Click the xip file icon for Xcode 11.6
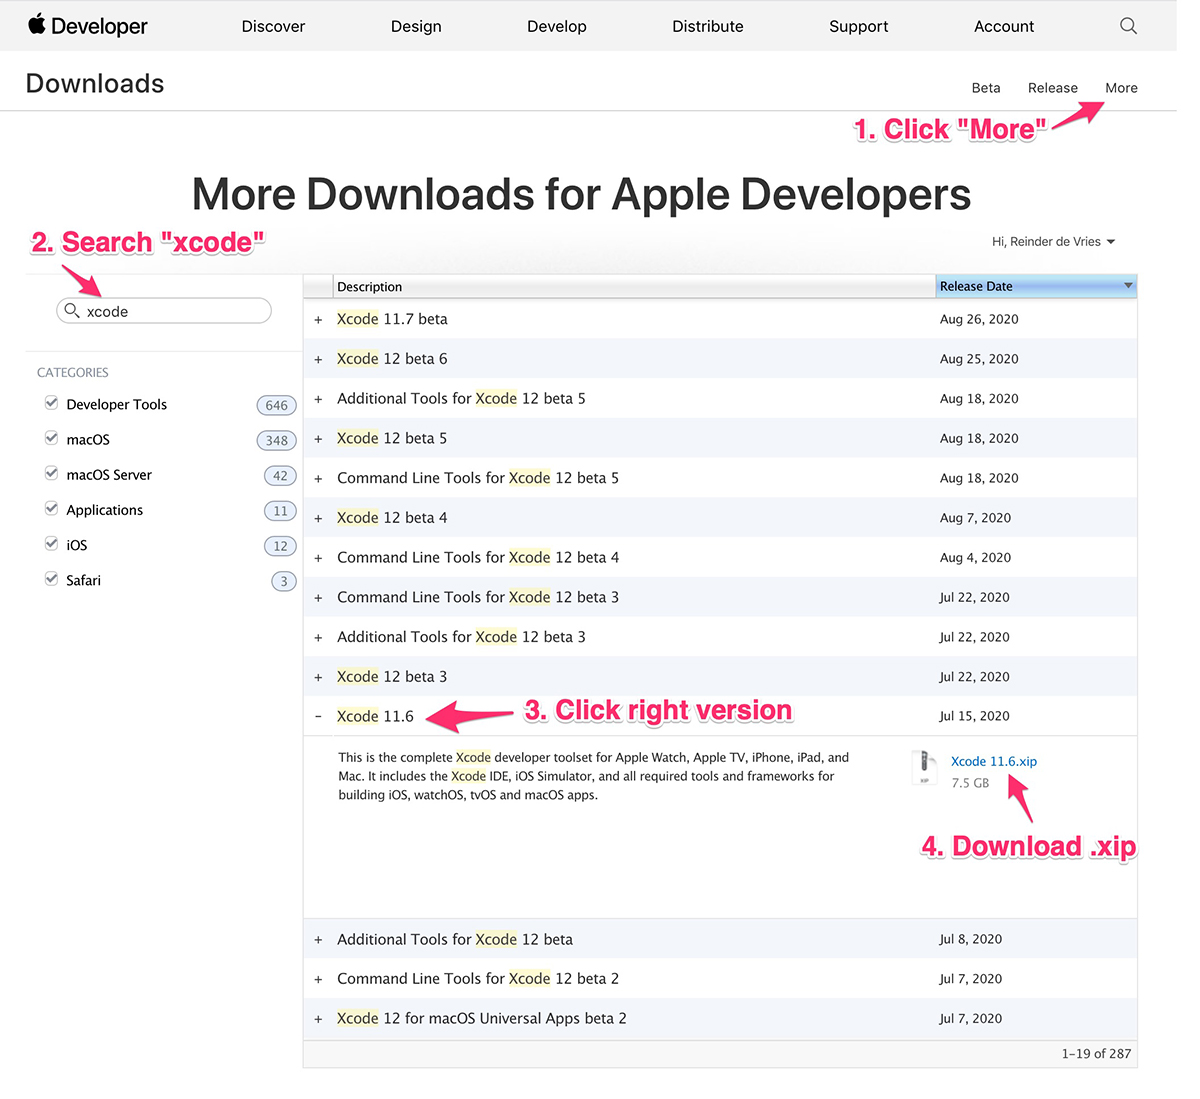 click(x=924, y=767)
